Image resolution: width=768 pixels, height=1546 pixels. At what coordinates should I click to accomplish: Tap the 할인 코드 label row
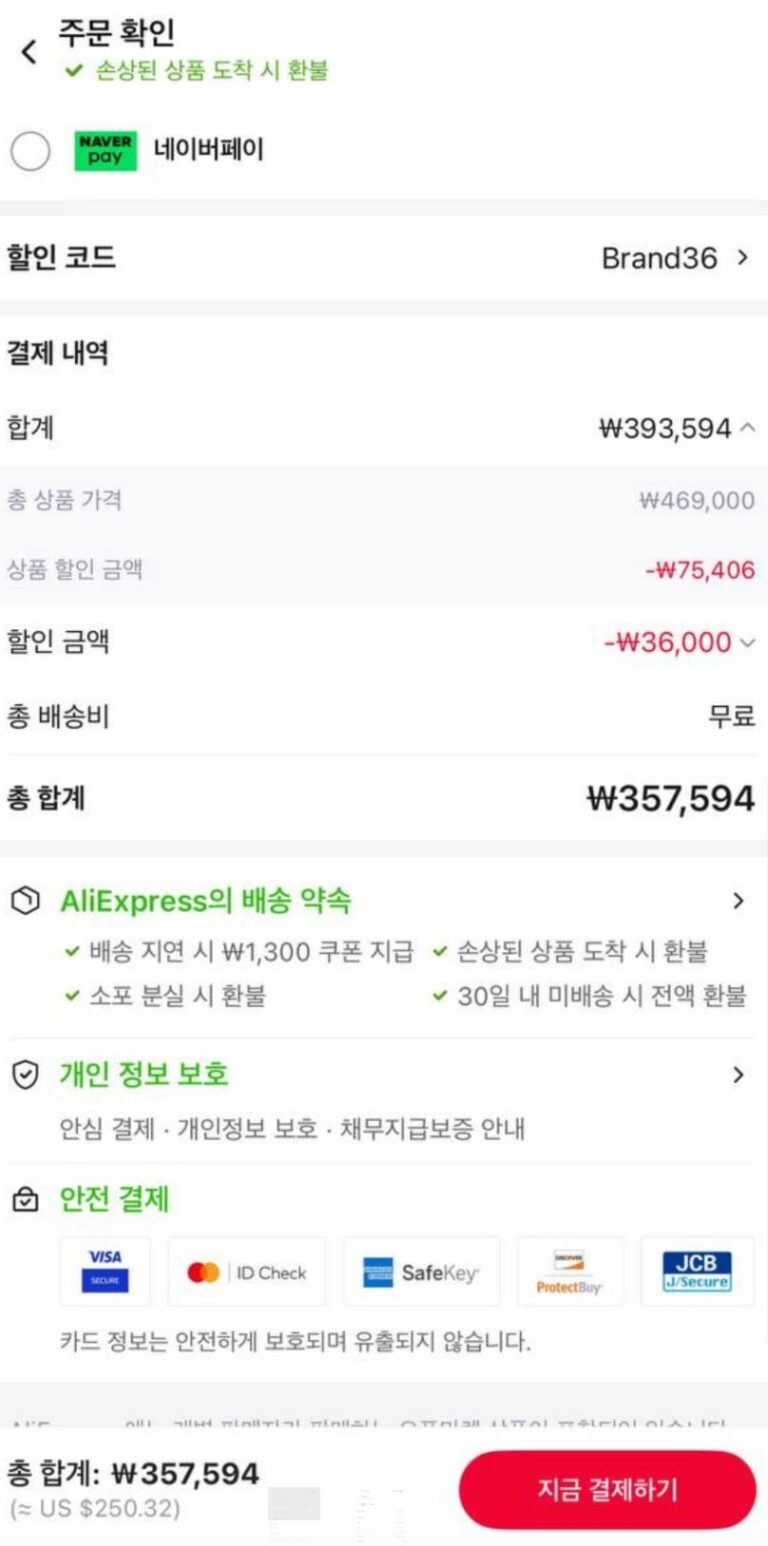tap(62, 258)
